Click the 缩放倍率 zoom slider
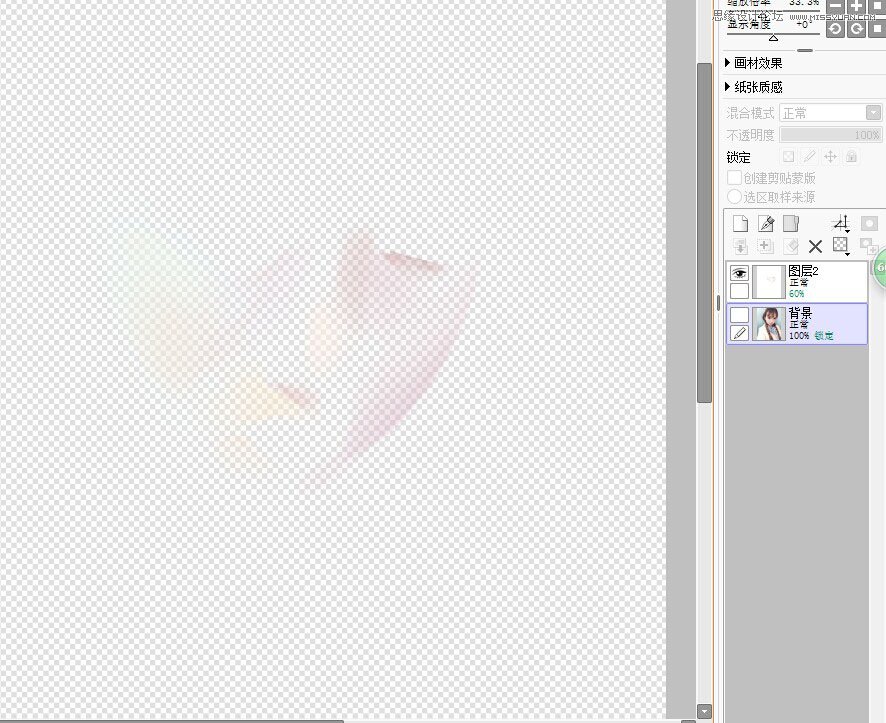 (x=773, y=11)
